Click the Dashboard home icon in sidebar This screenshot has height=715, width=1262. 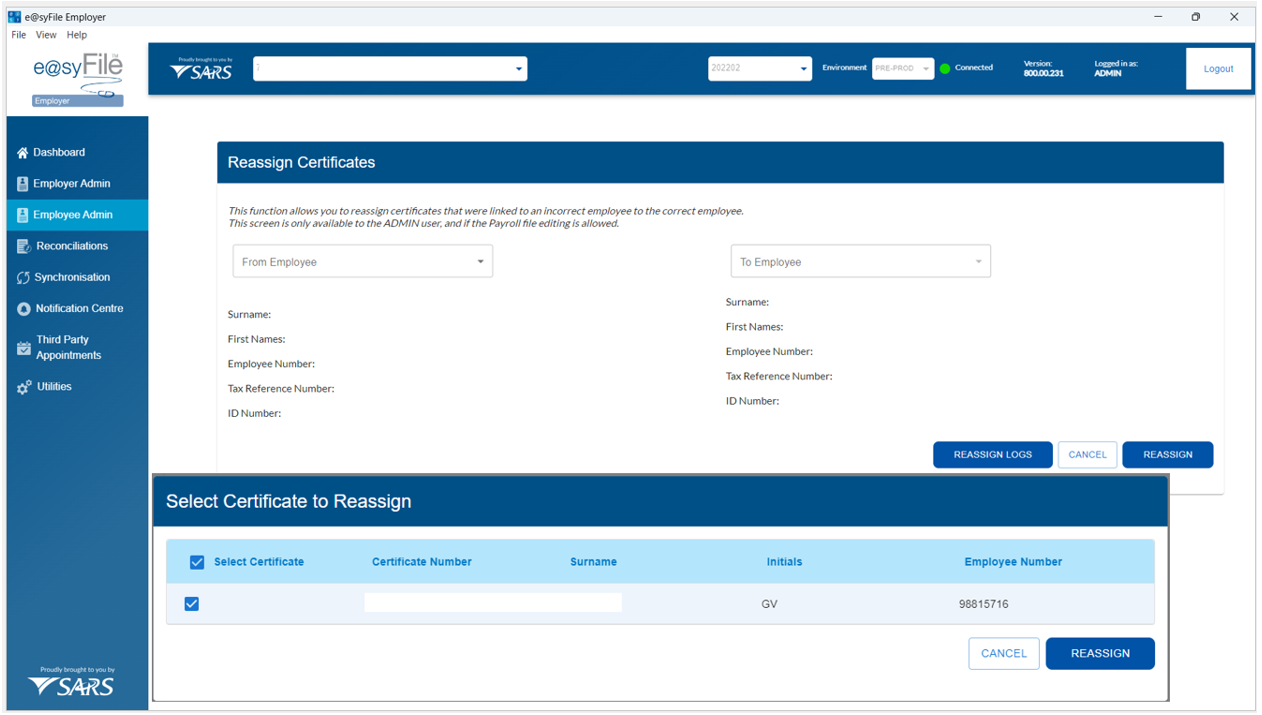23,153
